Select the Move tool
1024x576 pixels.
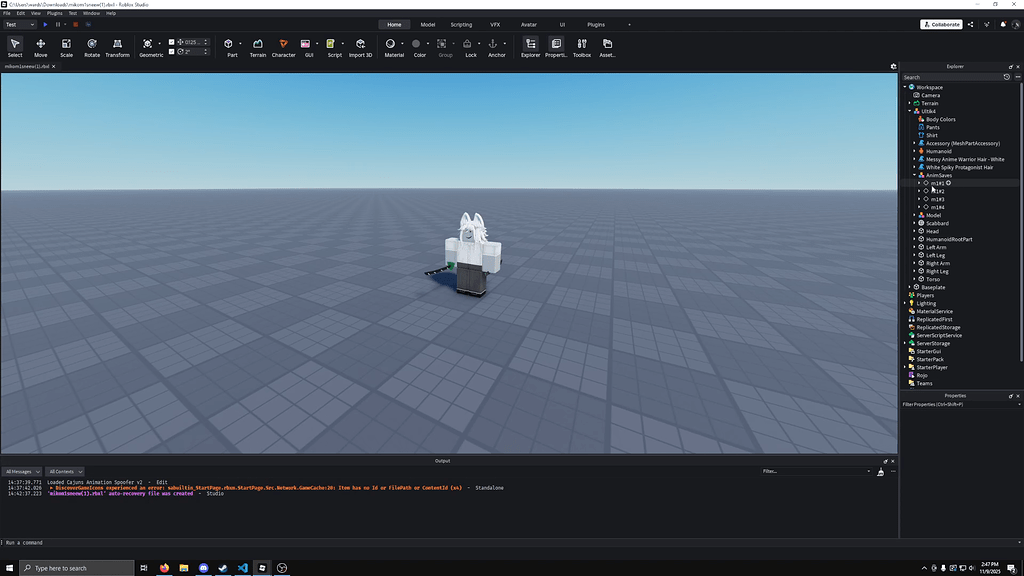point(40,45)
